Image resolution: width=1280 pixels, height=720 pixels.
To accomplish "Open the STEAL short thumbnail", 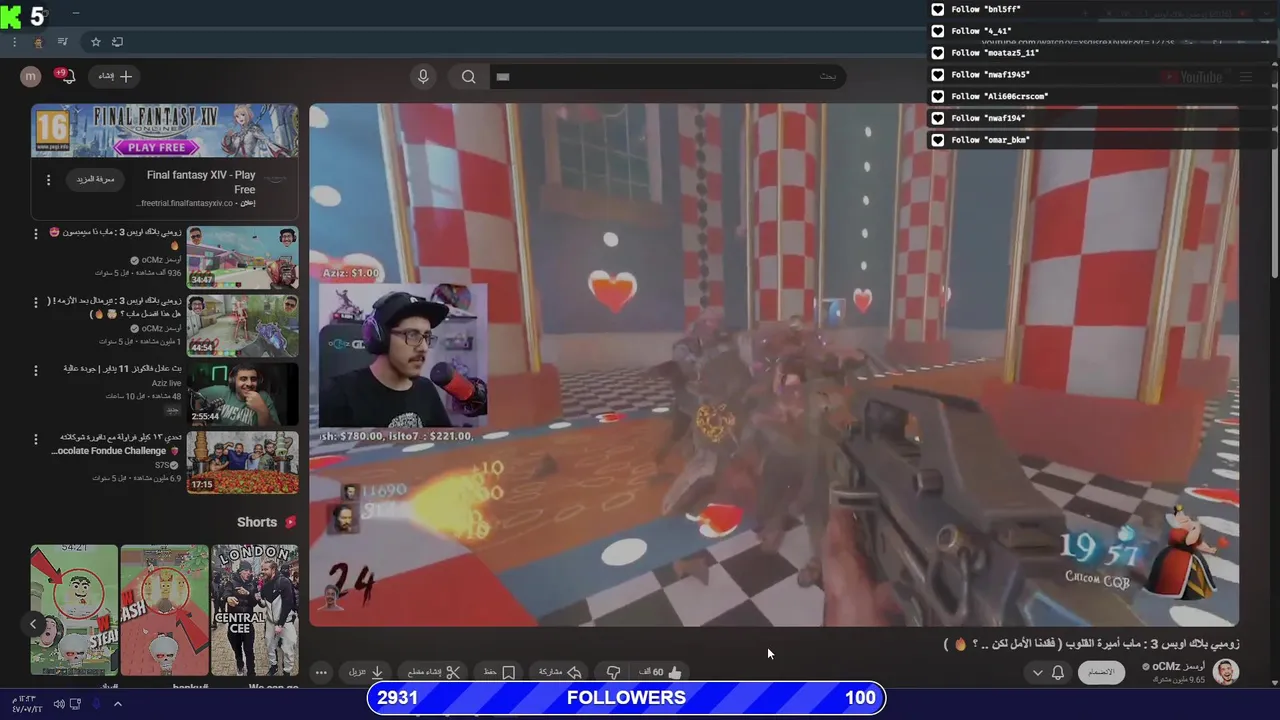I will (74, 610).
